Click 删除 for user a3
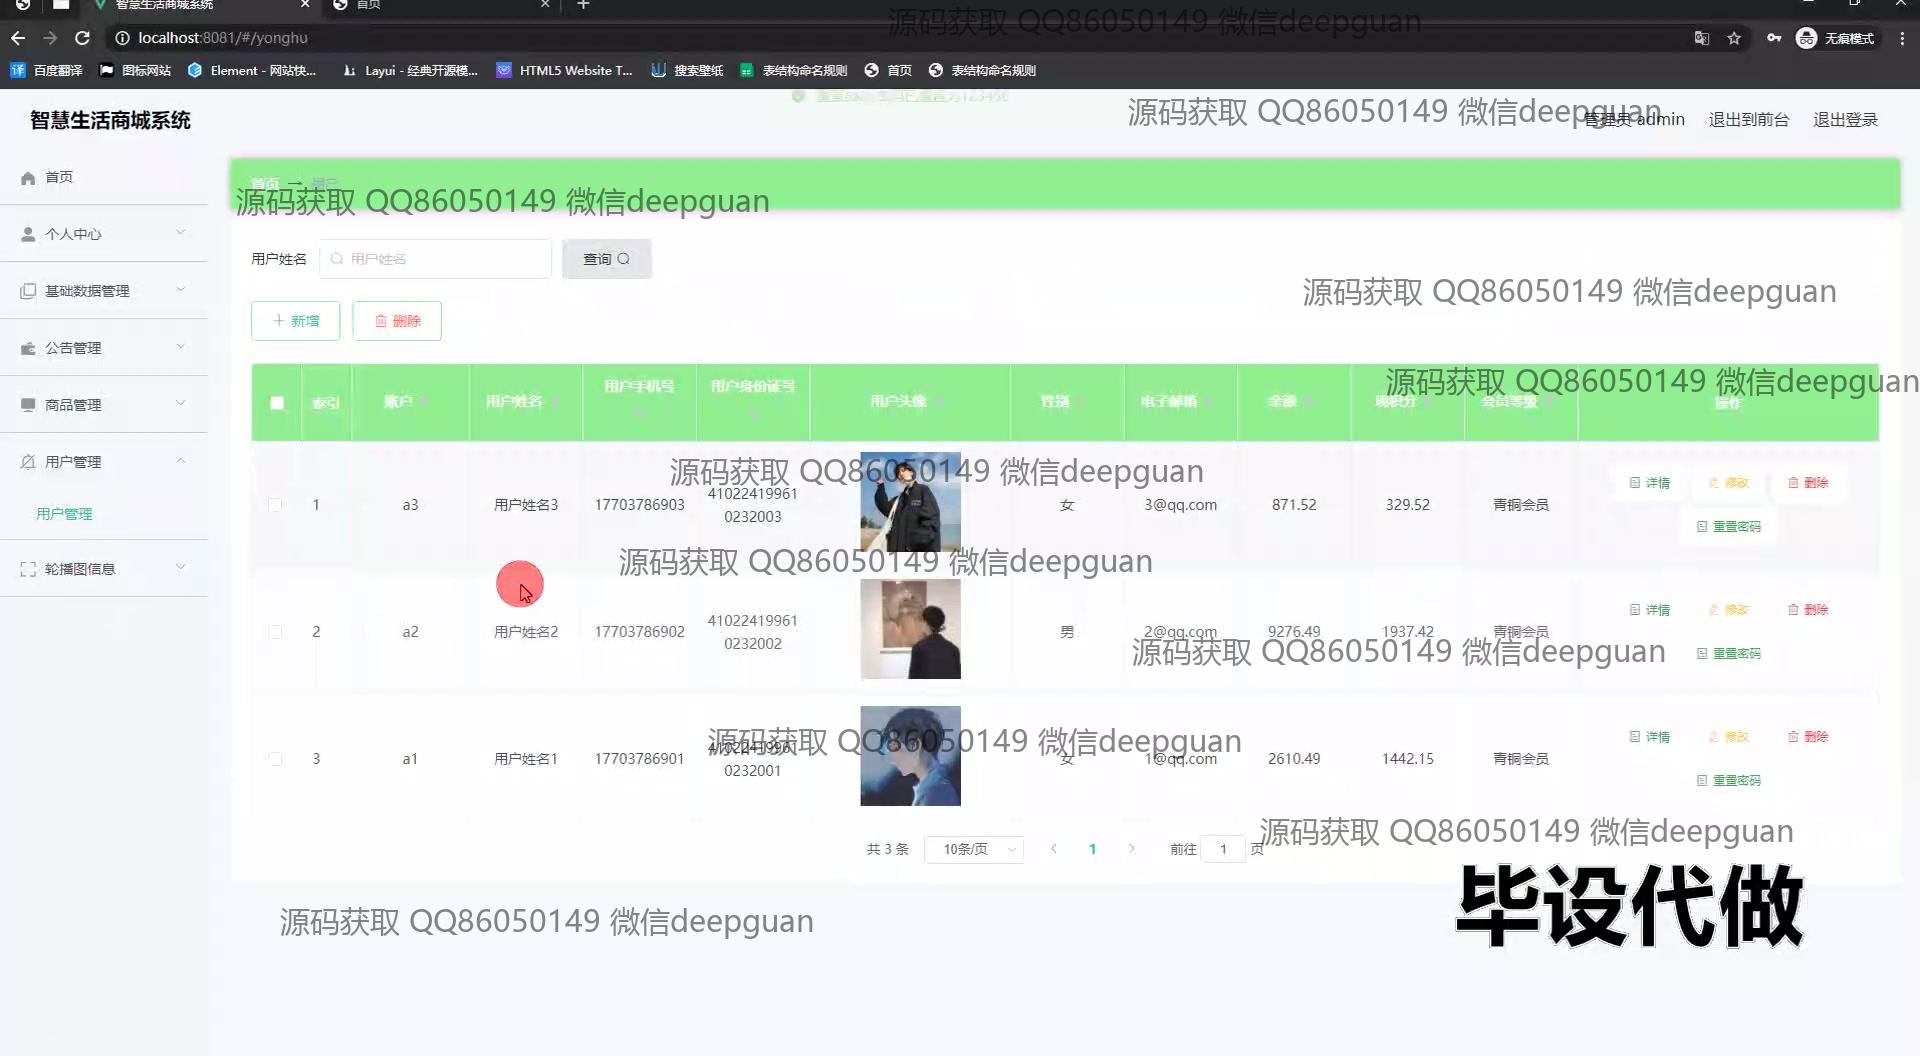This screenshot has height=1056, width=1920. point(1808,483)
